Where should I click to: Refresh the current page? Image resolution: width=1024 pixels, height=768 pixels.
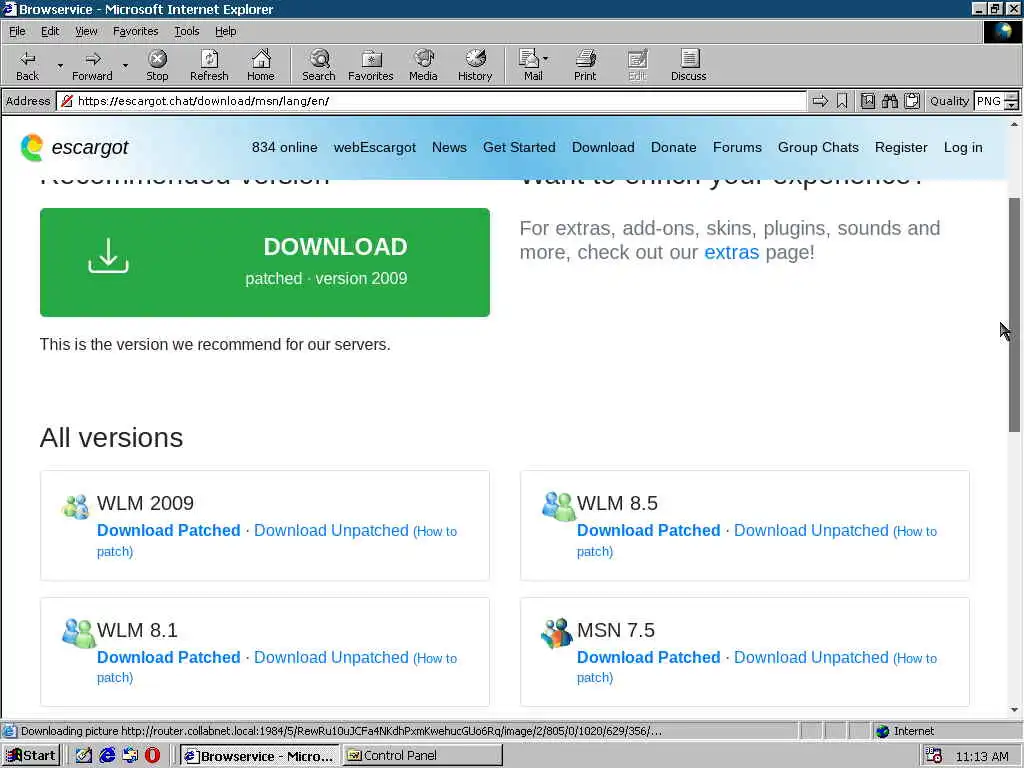(209, 65)
